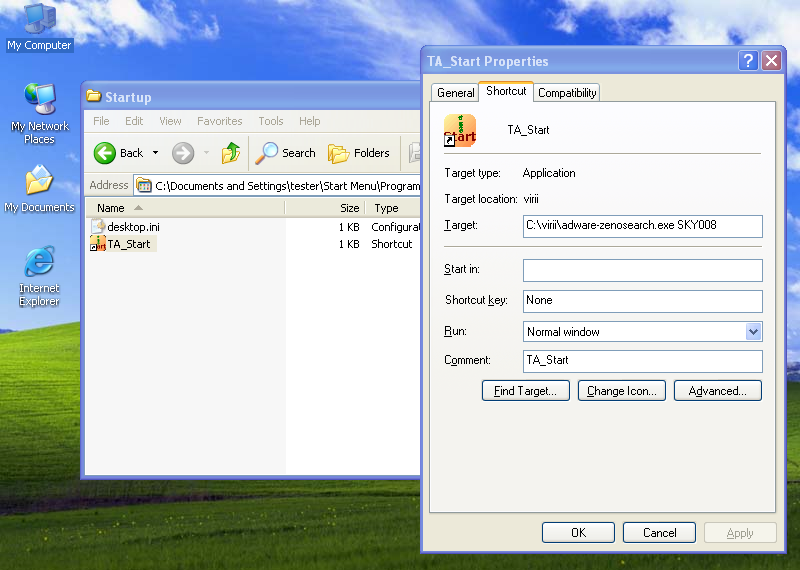Viewport: 800px width, 570px height.
Task: Click the Up folder icon in Startup toolbar
Action: (x=231, y=153)
